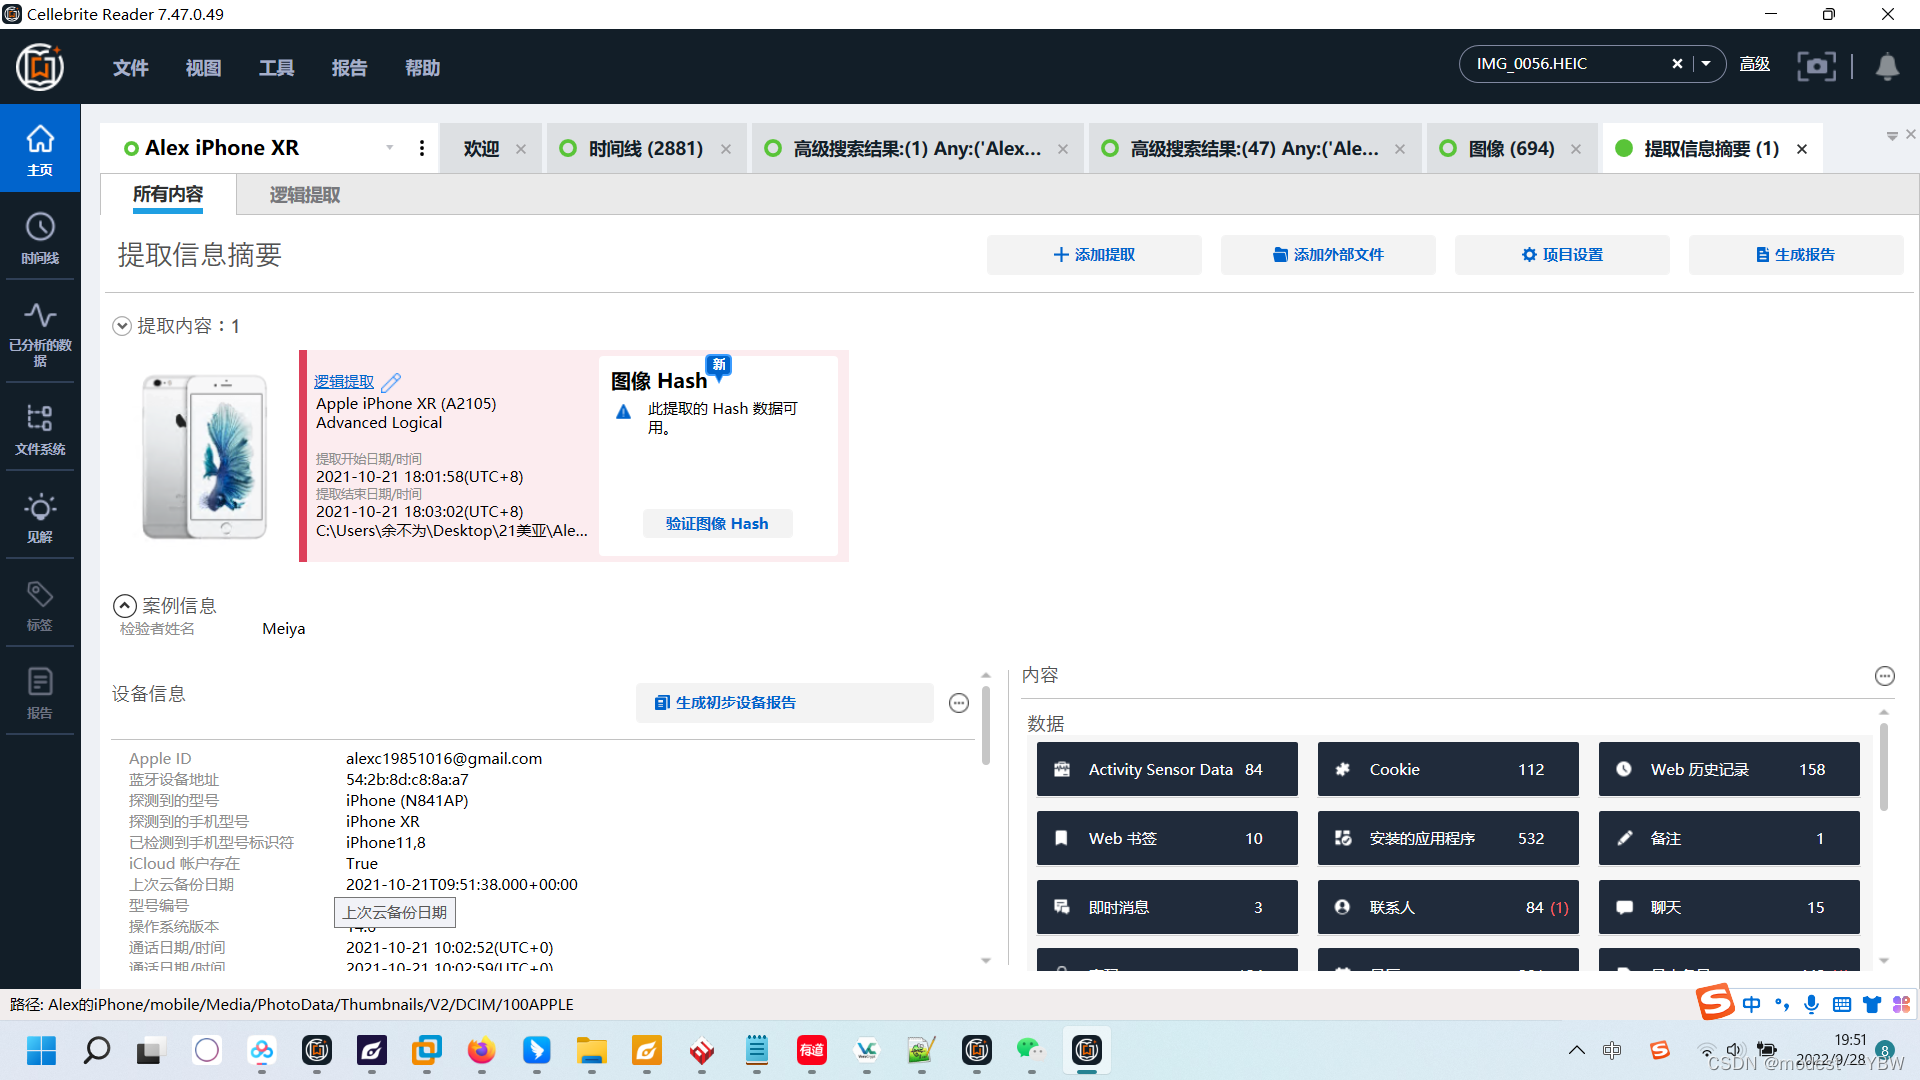Collapse the 案例信息 section
This screenshot has width=1920, height=1080.
tap(125, 606)
